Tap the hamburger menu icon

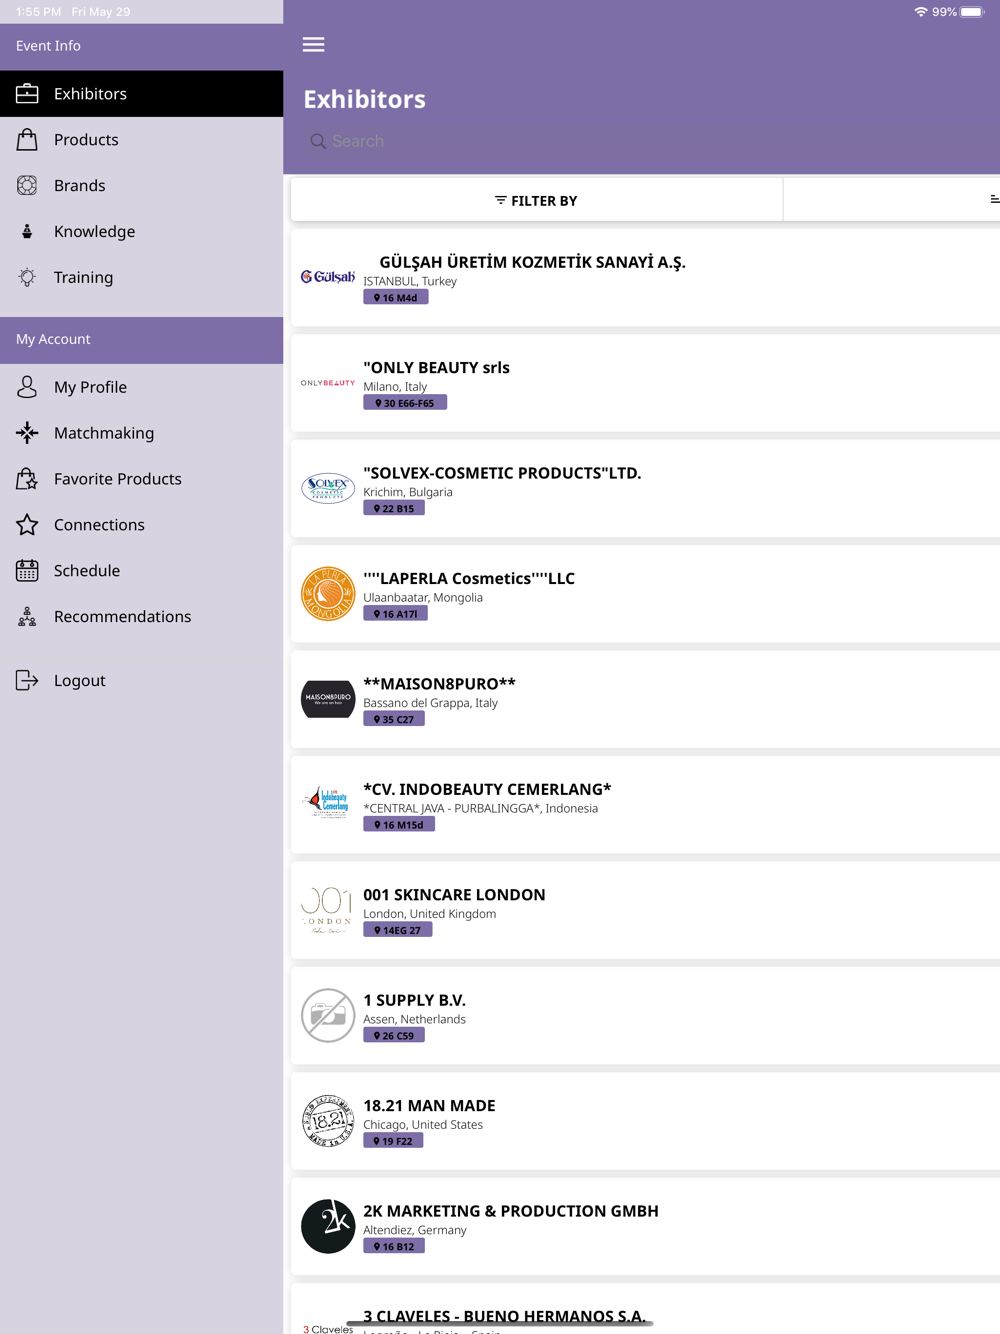(x=313, y=45)
